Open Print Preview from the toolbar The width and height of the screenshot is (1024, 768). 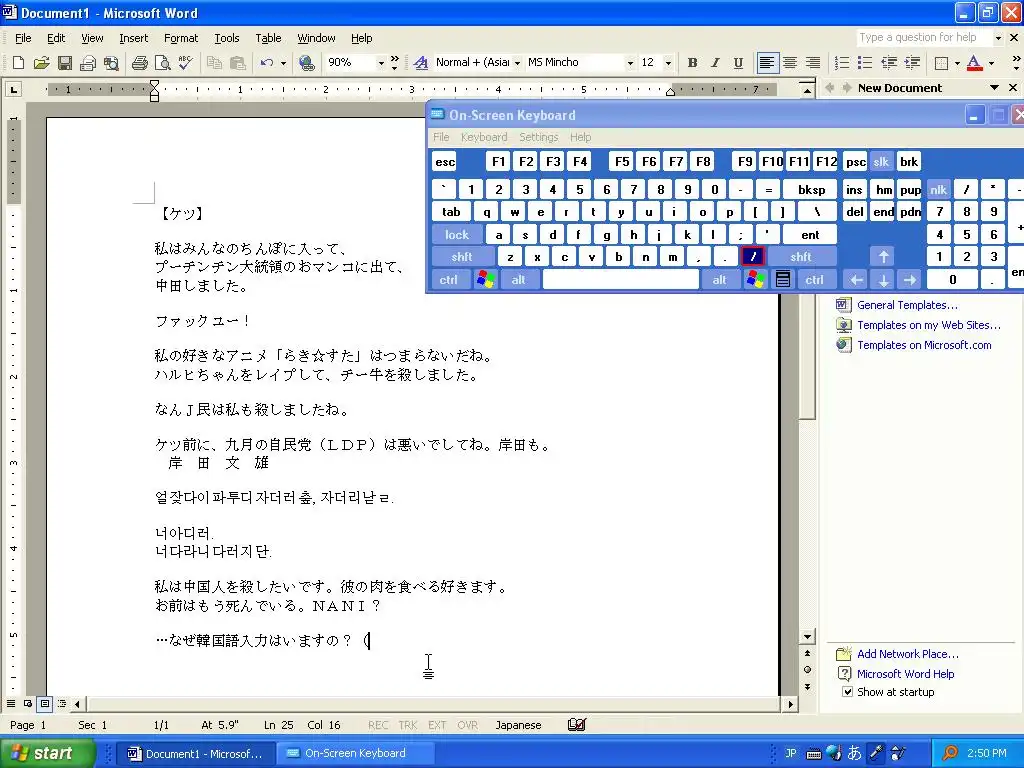(162, 63)
